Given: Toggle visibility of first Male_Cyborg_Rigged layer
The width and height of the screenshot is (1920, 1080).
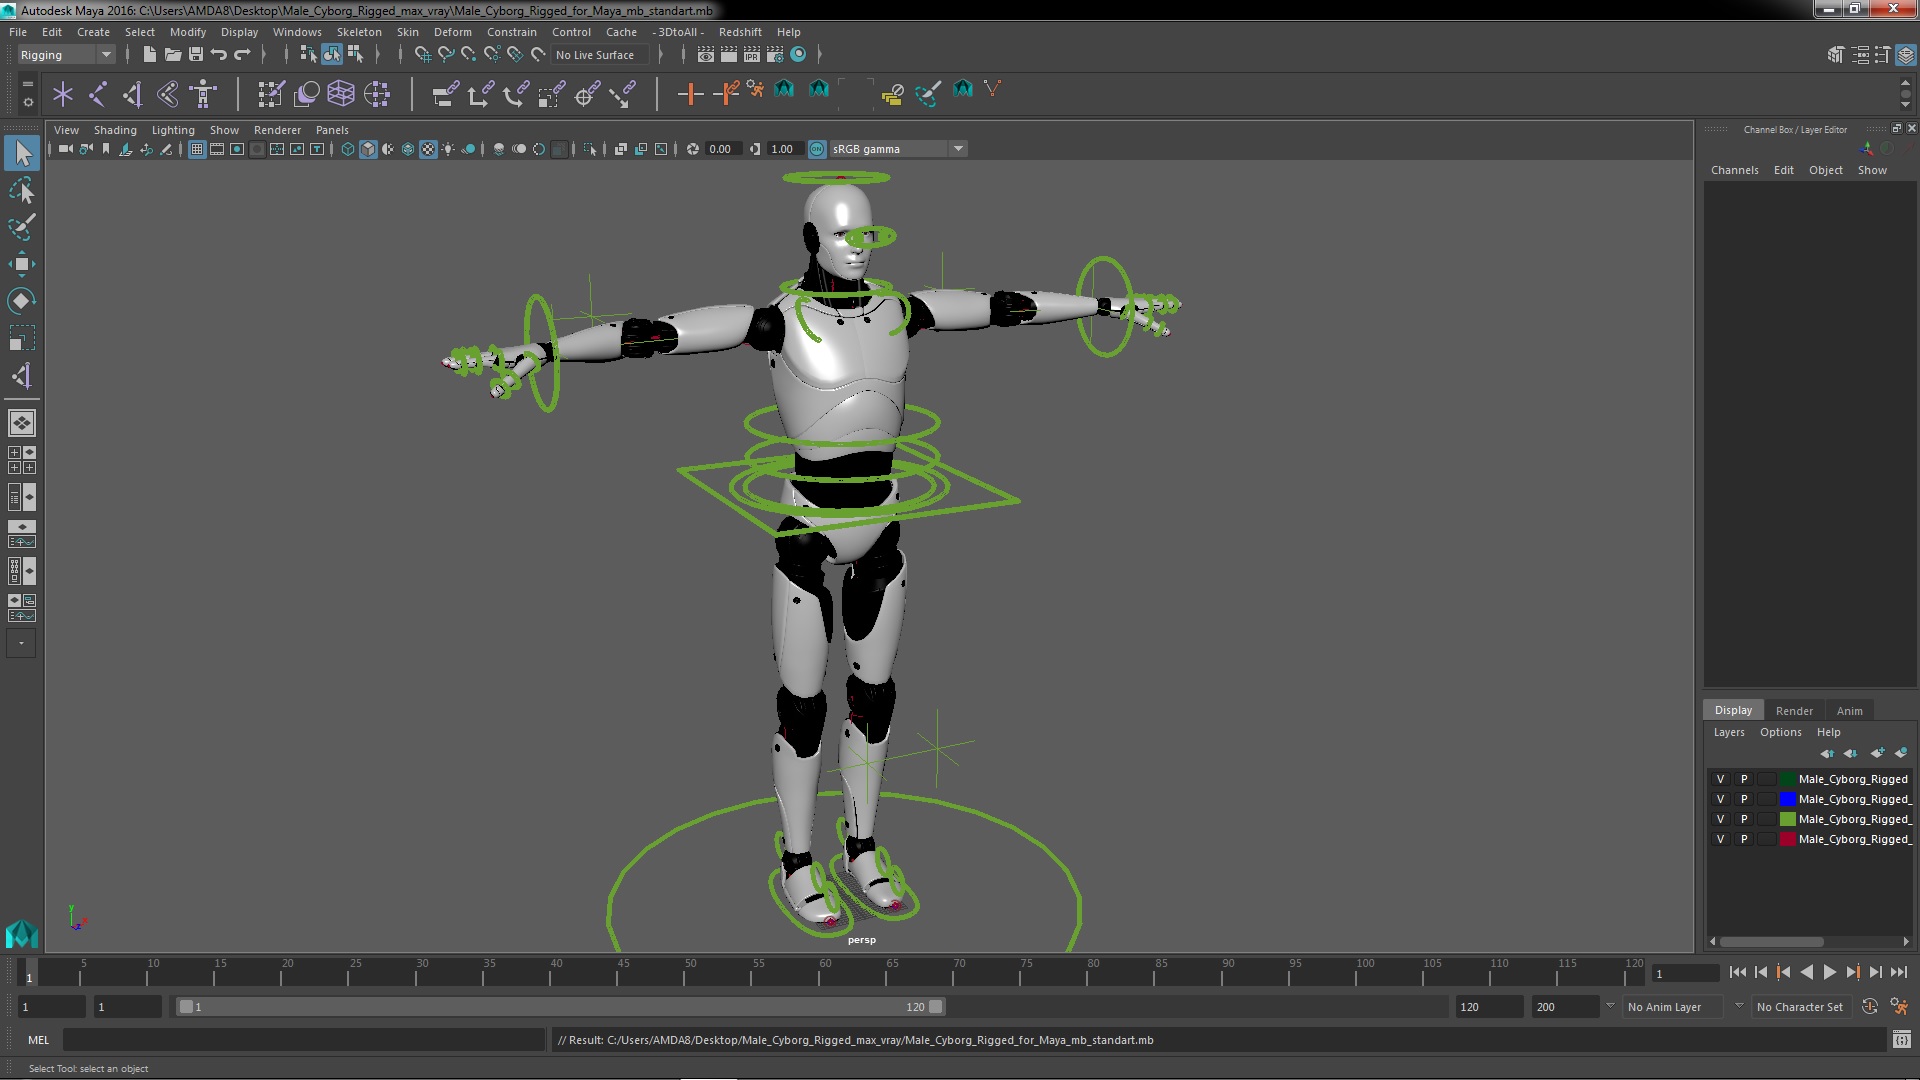Looking at the screenshot, I should [1720, 779].
